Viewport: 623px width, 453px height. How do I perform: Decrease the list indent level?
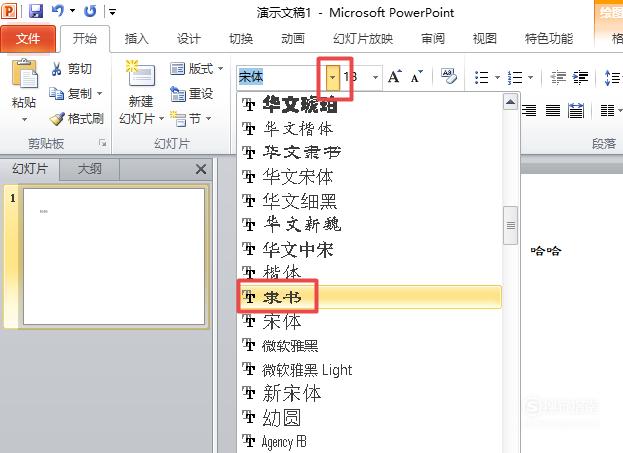tap(559, 77)
